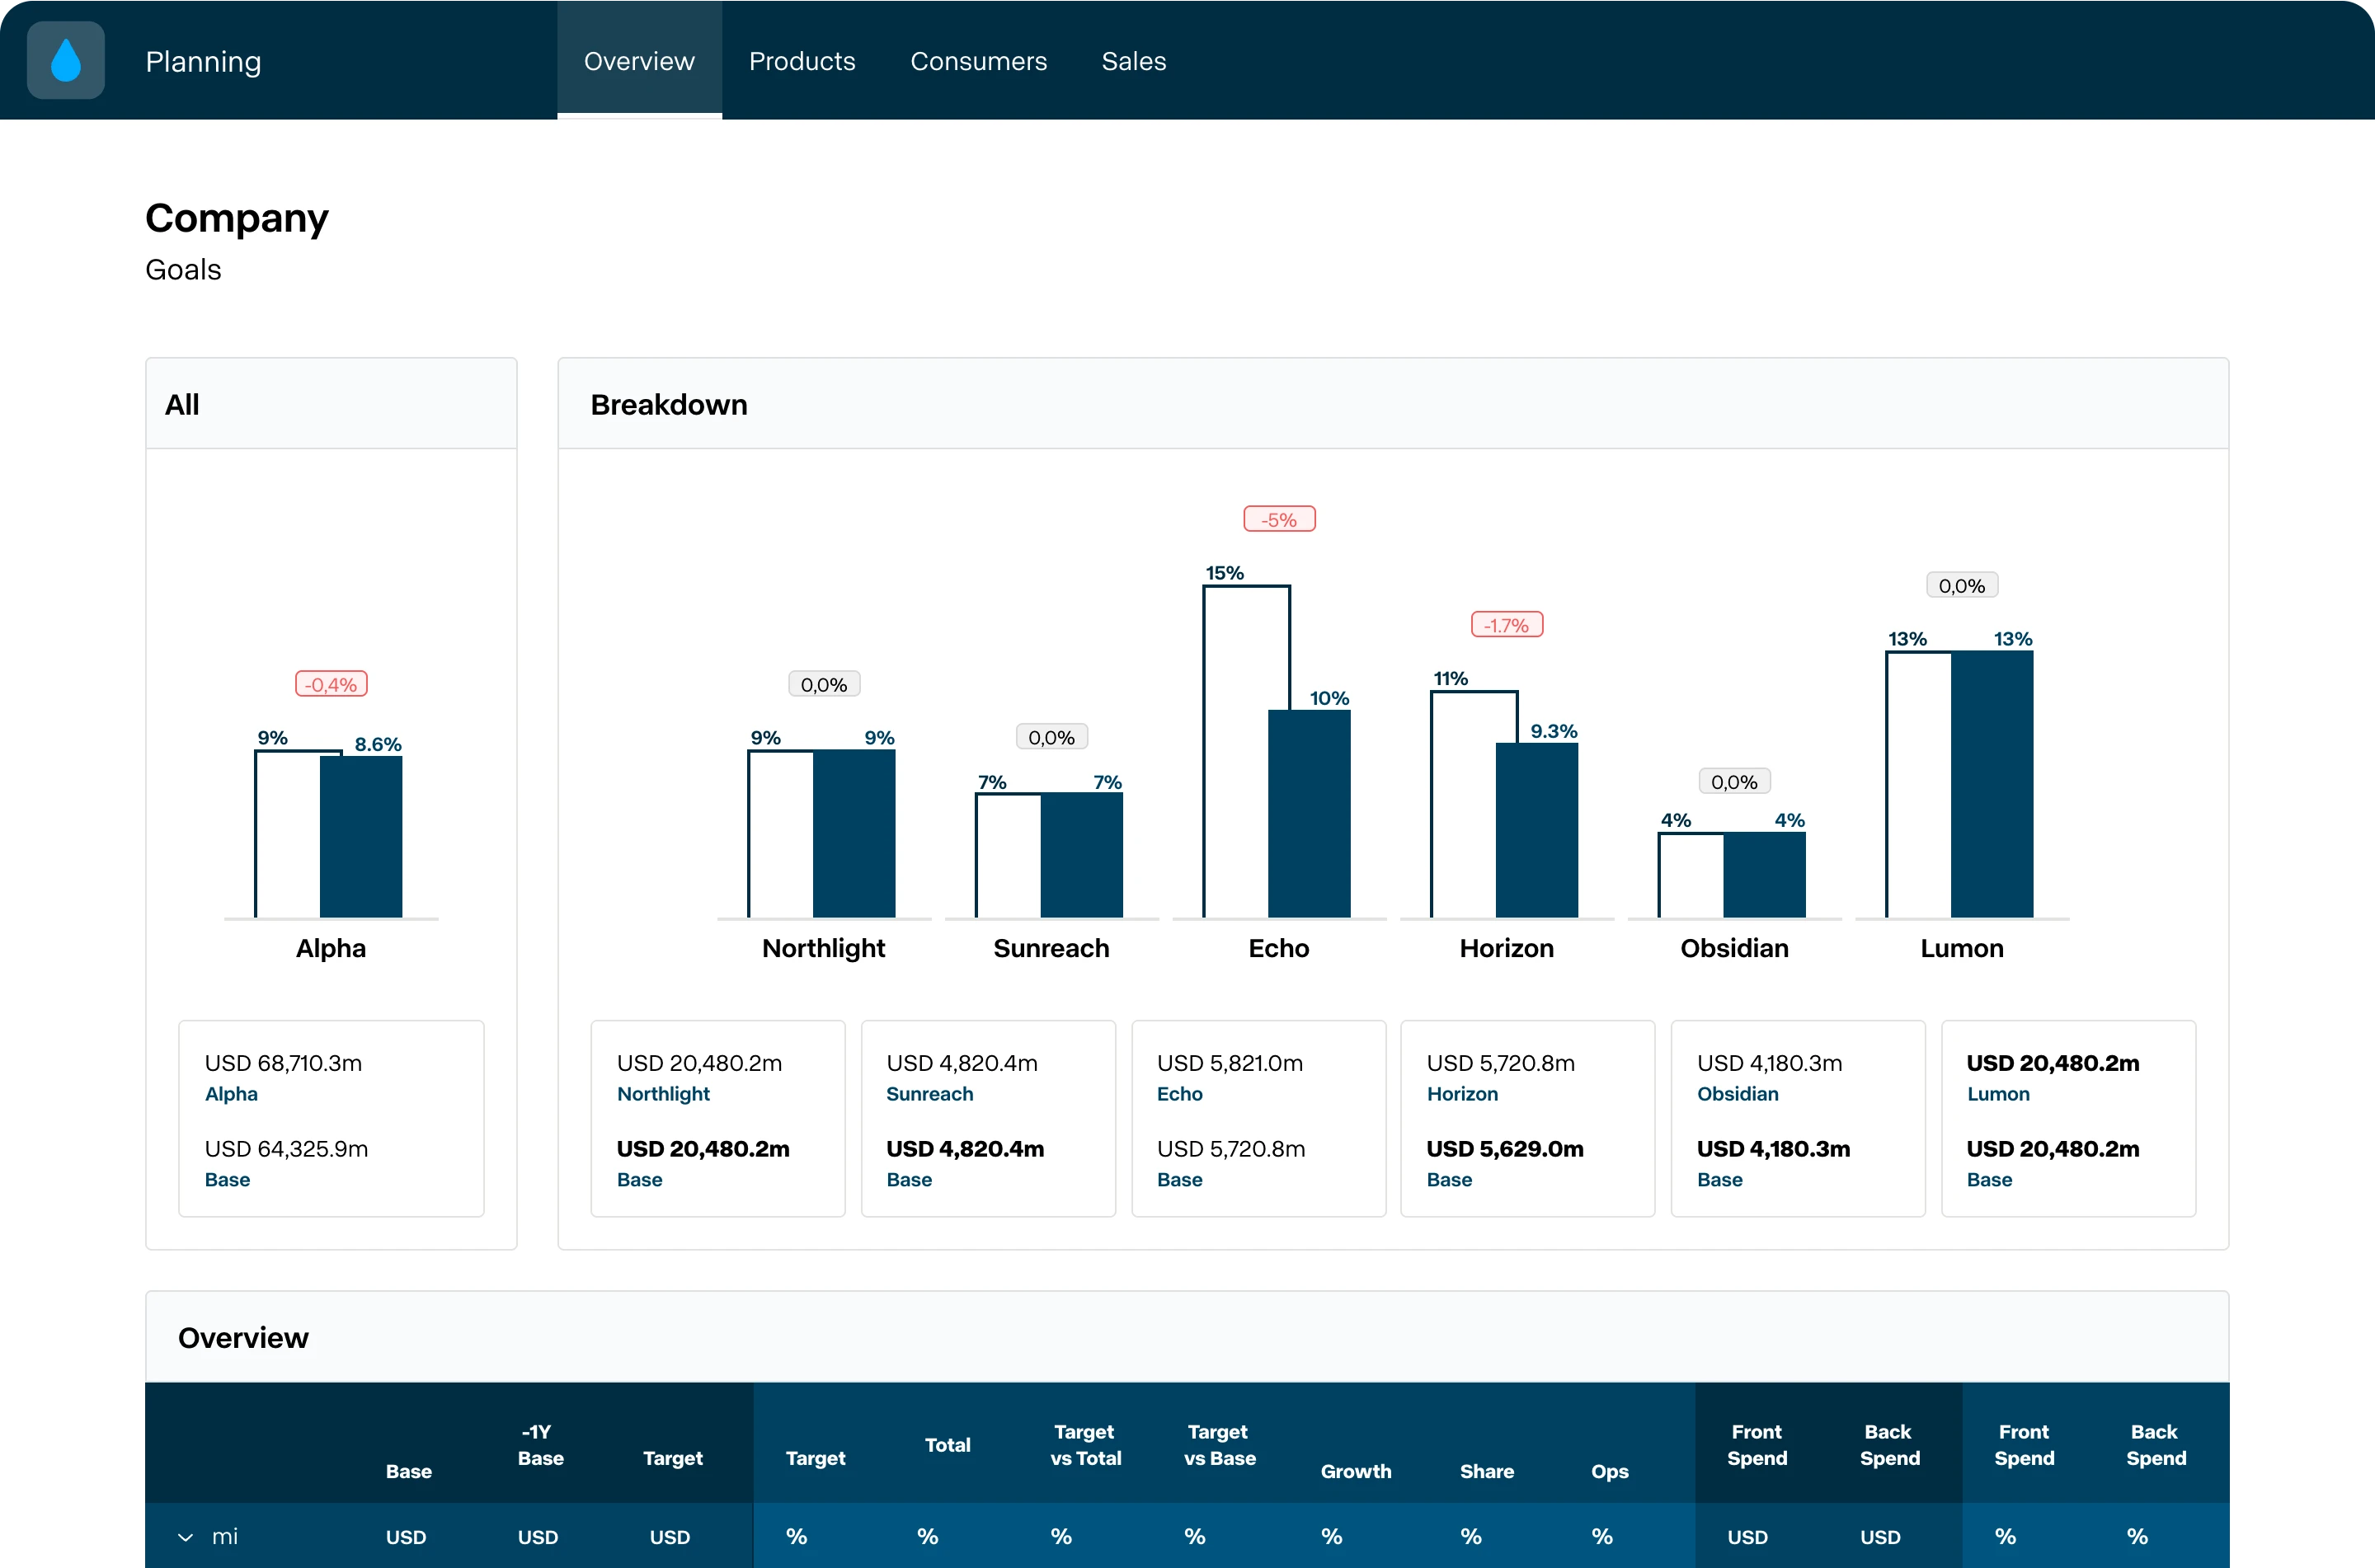Click the -0,4% badge above Alpha

click(331, 684)
